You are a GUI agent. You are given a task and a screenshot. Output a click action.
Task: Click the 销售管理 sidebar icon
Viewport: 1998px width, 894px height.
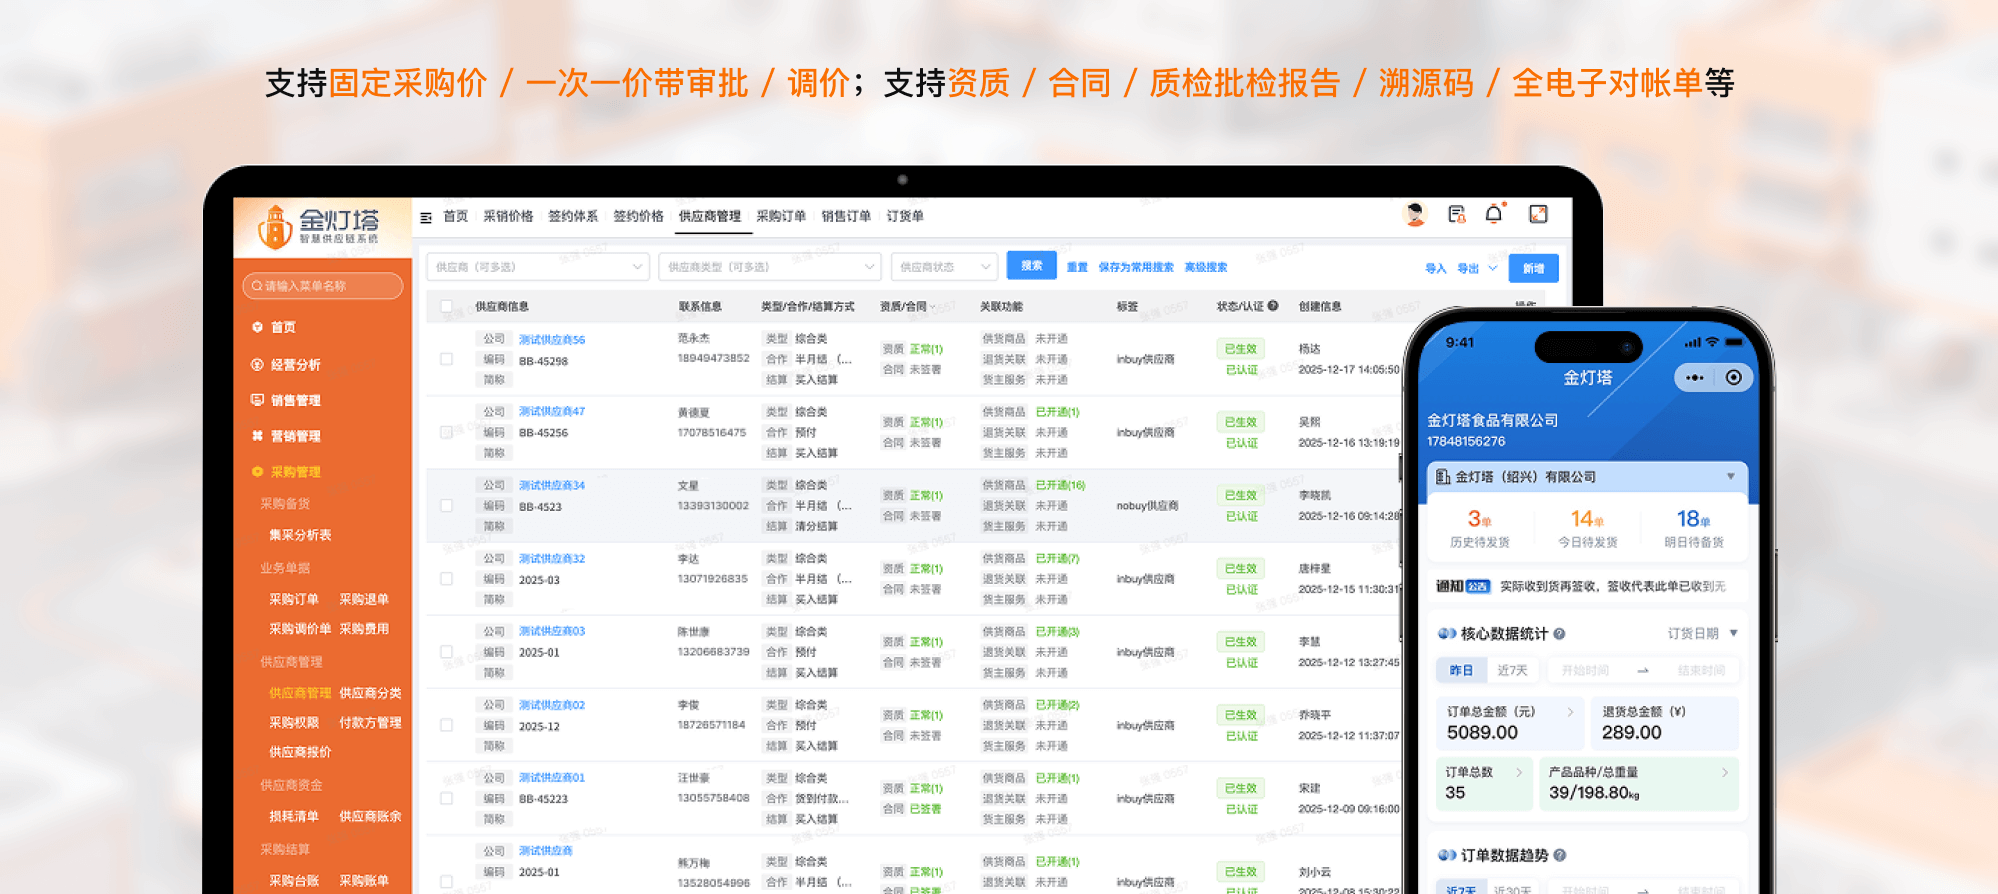[x=257, y=400]
